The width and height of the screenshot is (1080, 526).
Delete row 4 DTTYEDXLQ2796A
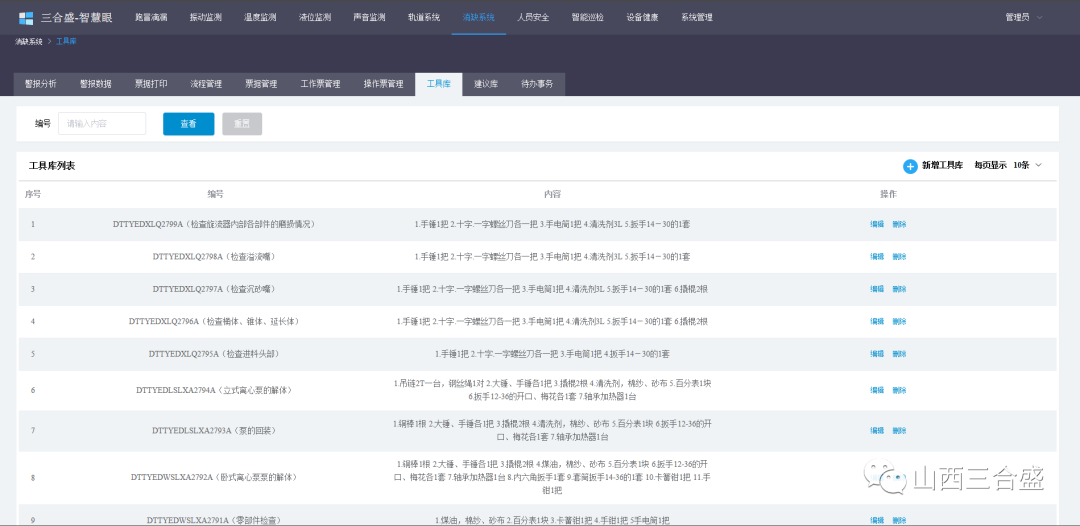[x=900, y=322]
